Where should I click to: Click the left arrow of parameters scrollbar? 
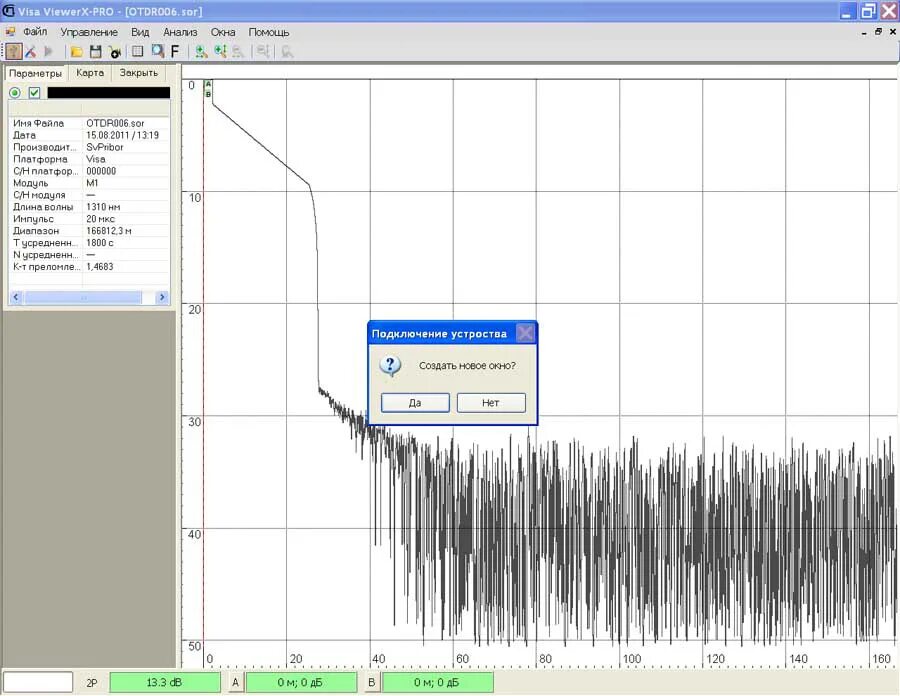pyautogui.click(x=16, y=297)
